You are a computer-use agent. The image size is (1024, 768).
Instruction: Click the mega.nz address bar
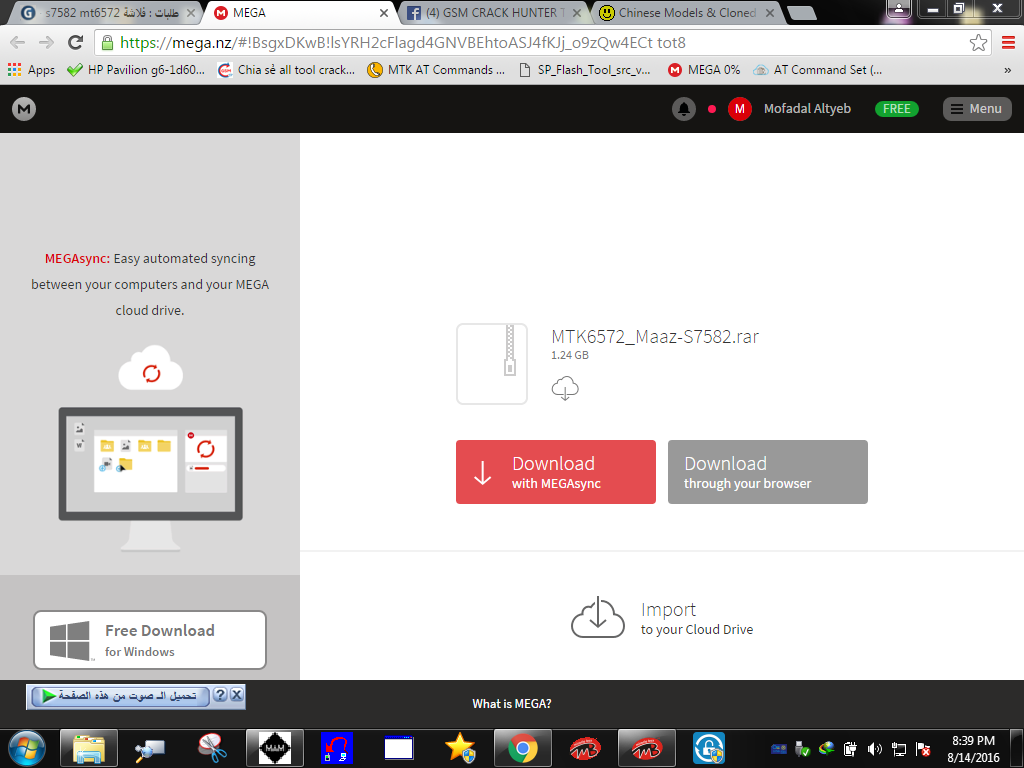point(542,43)
